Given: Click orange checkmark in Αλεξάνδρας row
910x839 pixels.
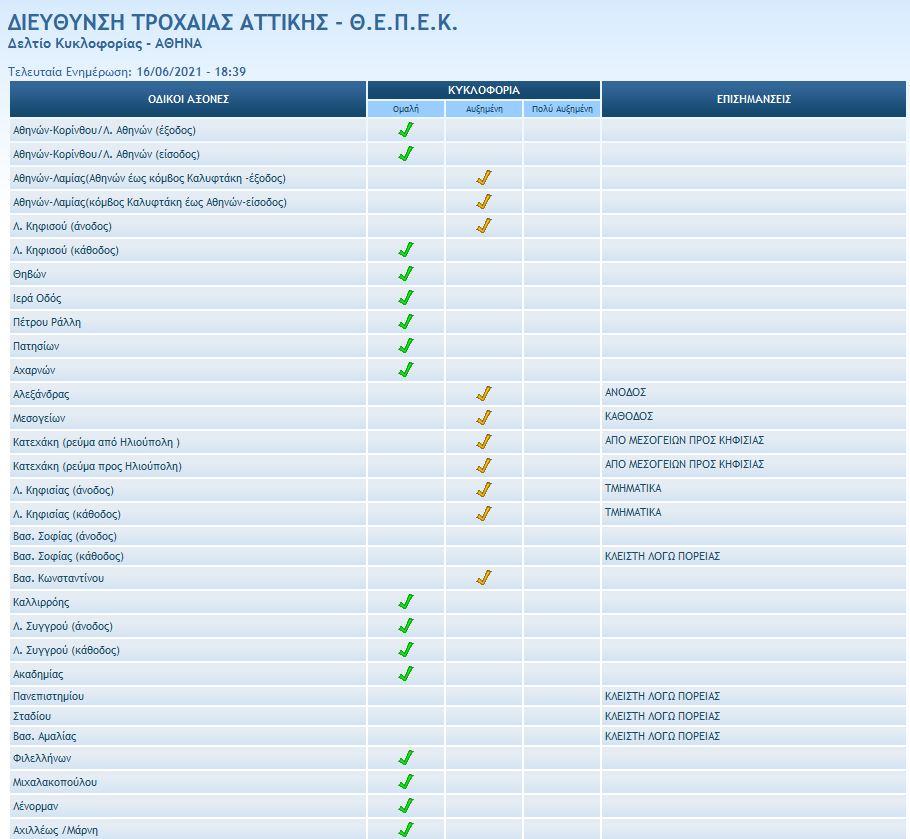Looking at the screenshot, I should coord(484,394).
